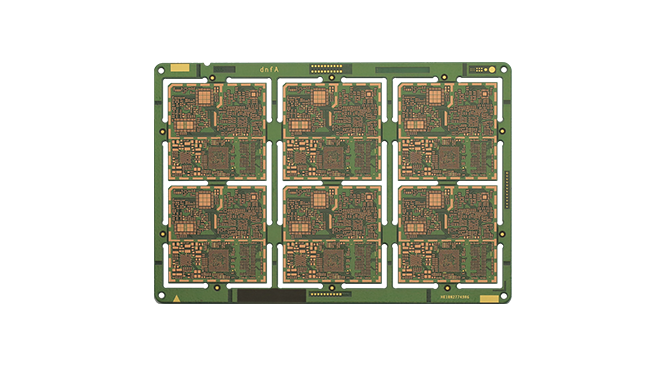The width and height of the screenshot is (665, 365).
Task: Select the bottom-left circuit board in panel
Action: 218,234
